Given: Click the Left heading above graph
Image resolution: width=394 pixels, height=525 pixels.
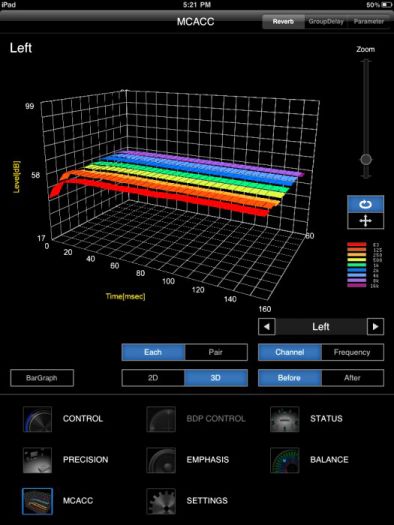Looking at the screenshot, I should point(21,48).
